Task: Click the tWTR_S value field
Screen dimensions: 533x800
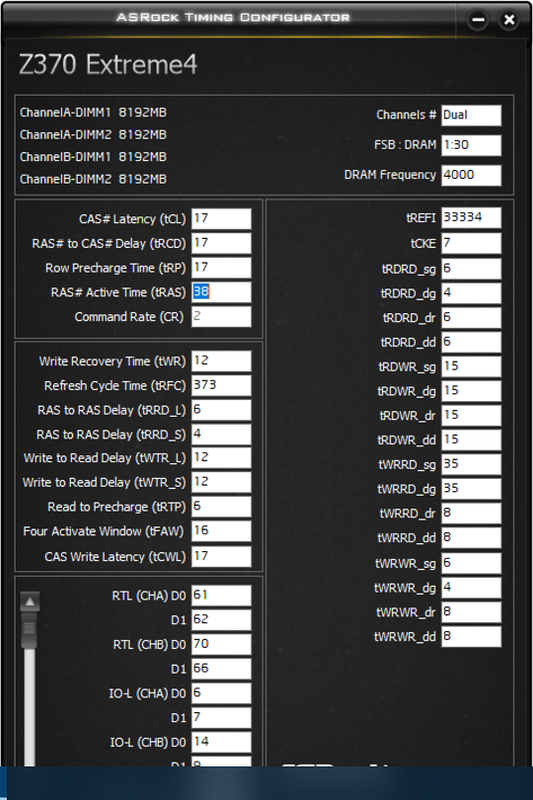Action: point(221,483)
